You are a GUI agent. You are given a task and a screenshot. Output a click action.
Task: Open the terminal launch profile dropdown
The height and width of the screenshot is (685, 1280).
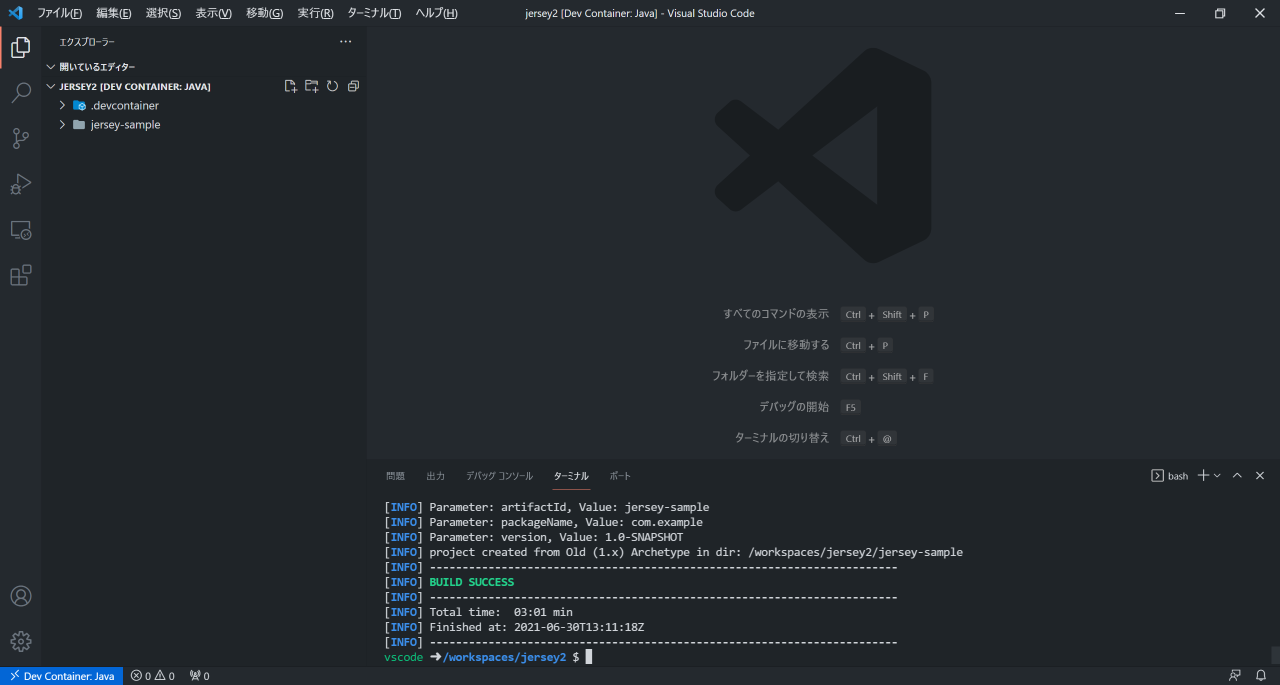coord(1217,476)
